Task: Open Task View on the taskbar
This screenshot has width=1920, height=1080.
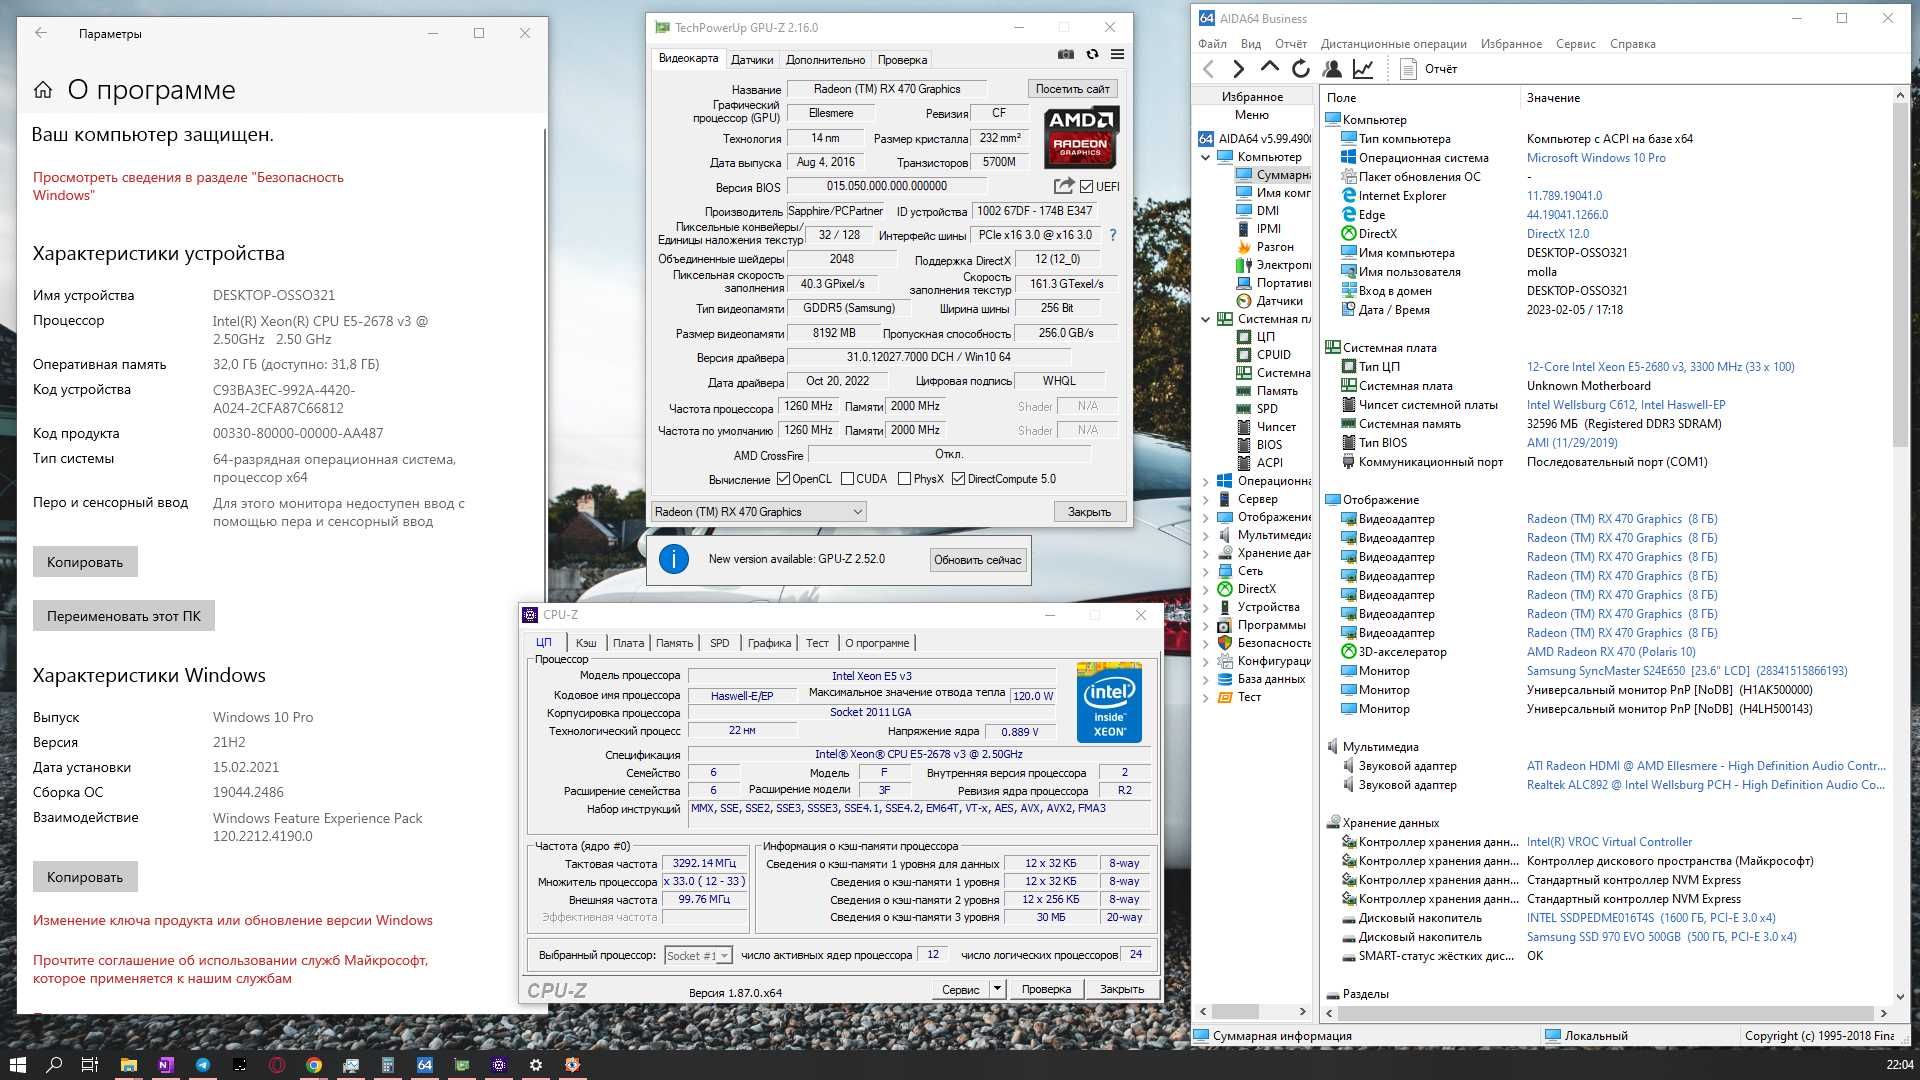Action: tap(89, 1064)
